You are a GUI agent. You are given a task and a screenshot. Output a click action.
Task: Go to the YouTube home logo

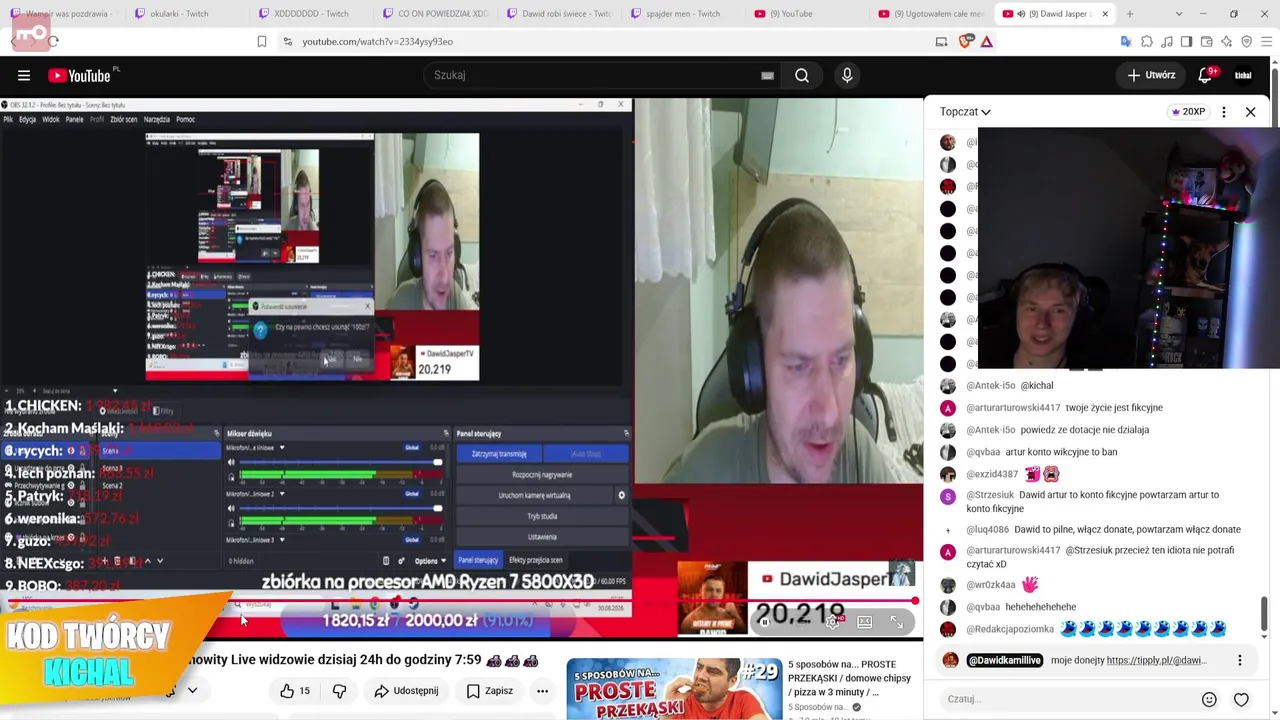[79, 75]
